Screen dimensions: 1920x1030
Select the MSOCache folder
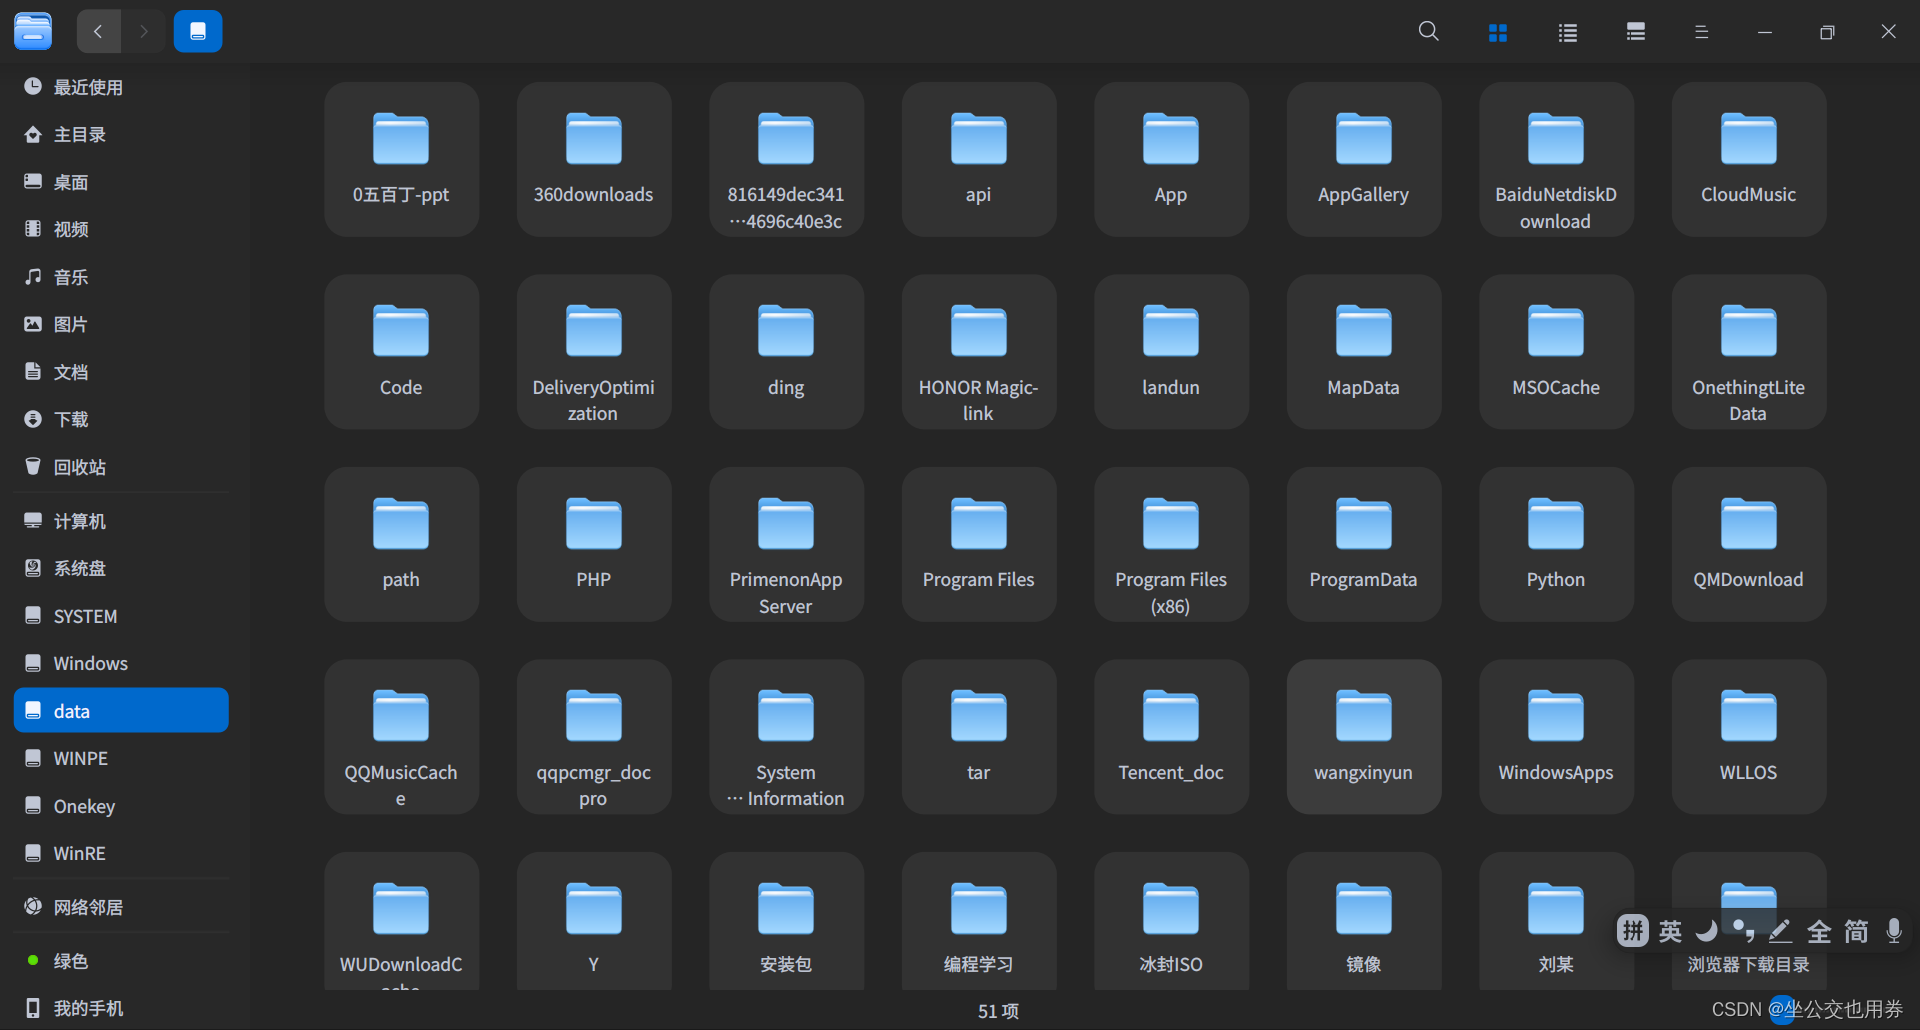click(x=1556, y=352)
